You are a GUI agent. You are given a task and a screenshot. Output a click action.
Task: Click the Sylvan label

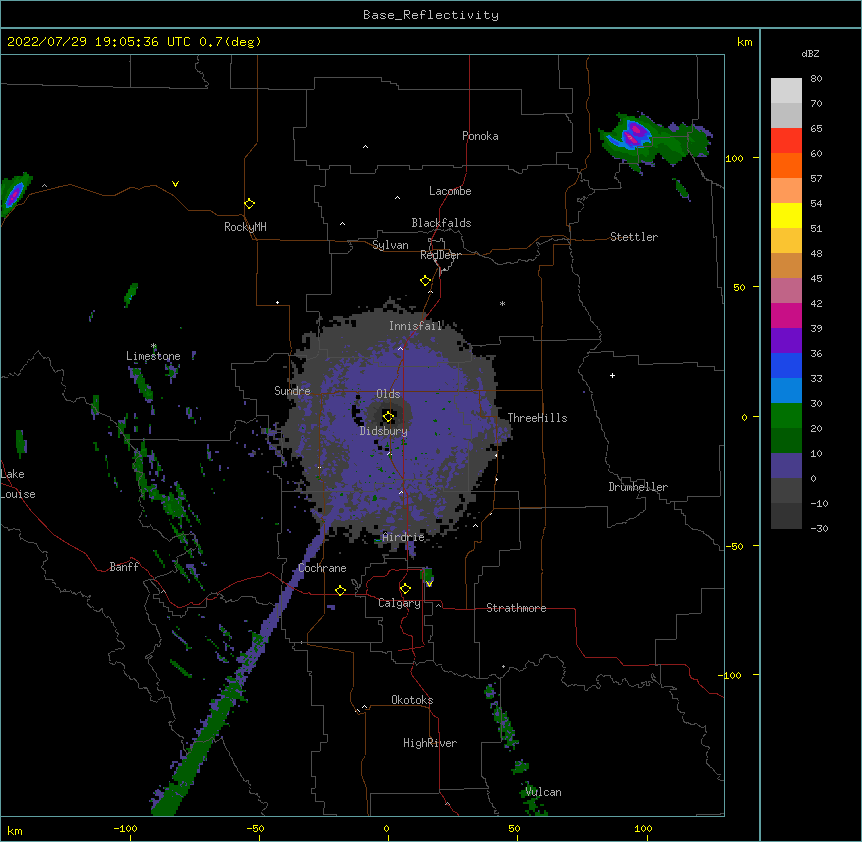390,245
